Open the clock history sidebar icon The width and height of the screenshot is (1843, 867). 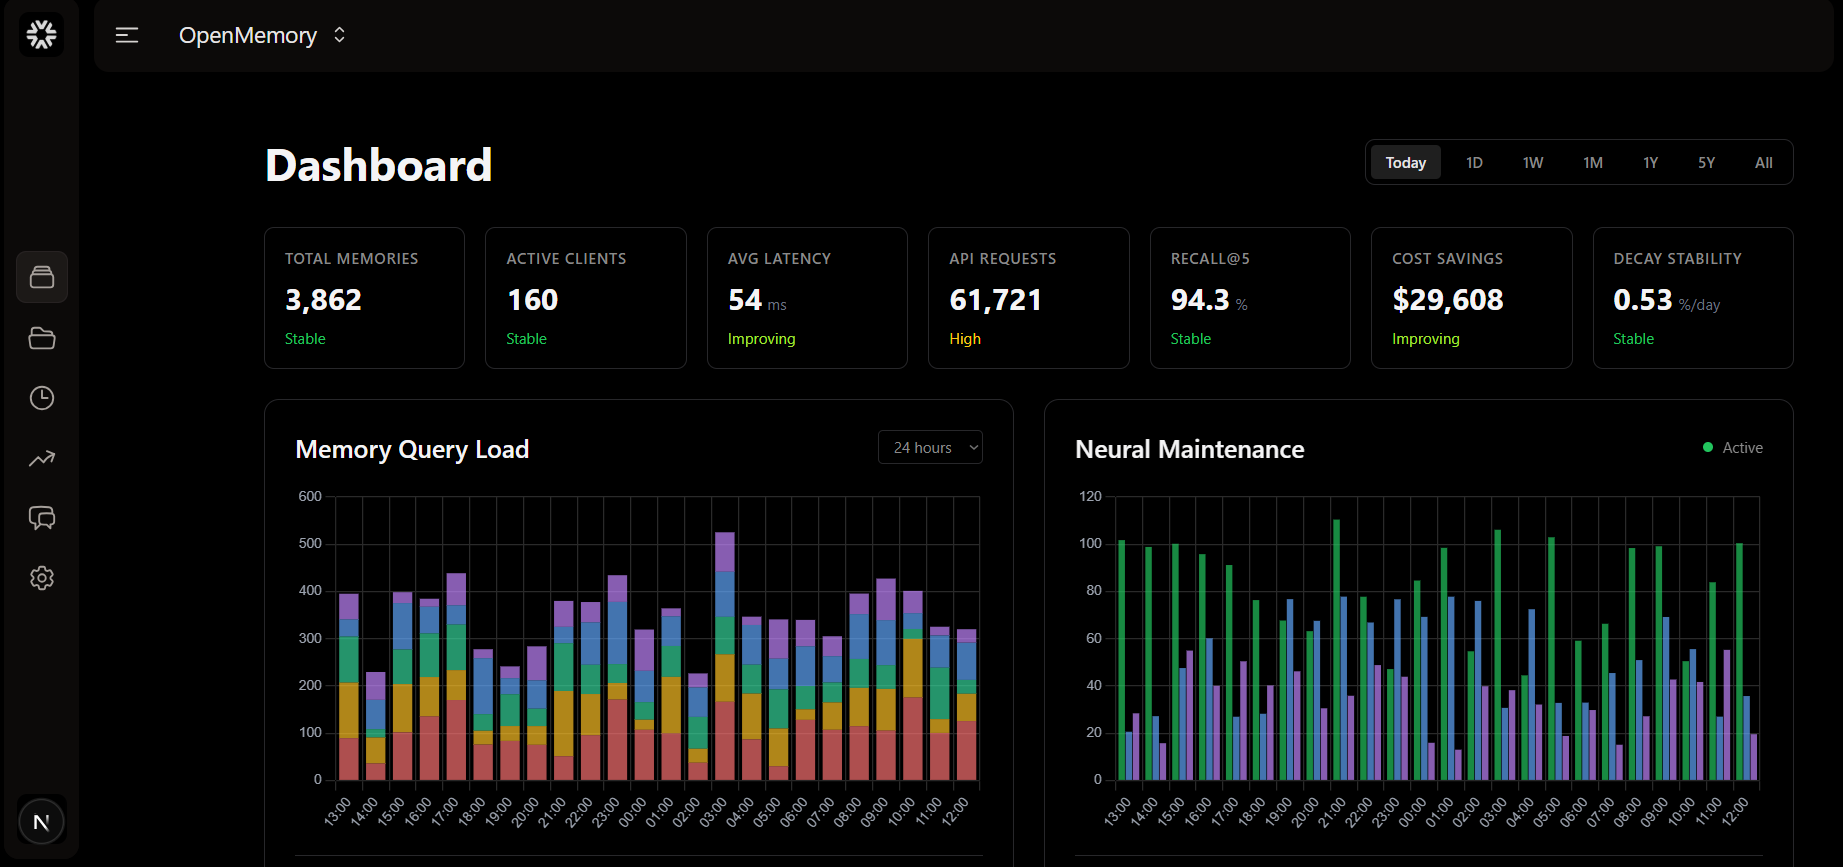coord(42,398)
